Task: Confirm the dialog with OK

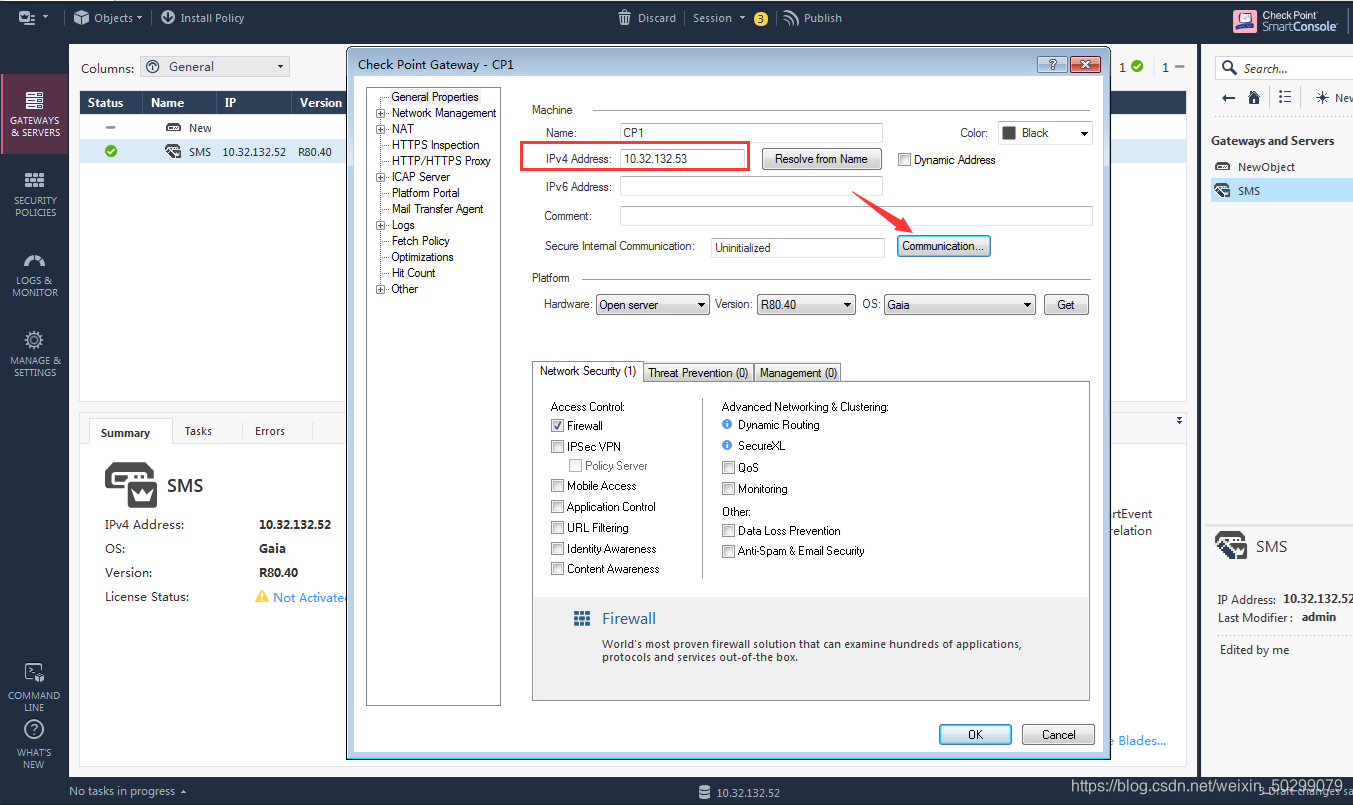Action: coord(975,734)
